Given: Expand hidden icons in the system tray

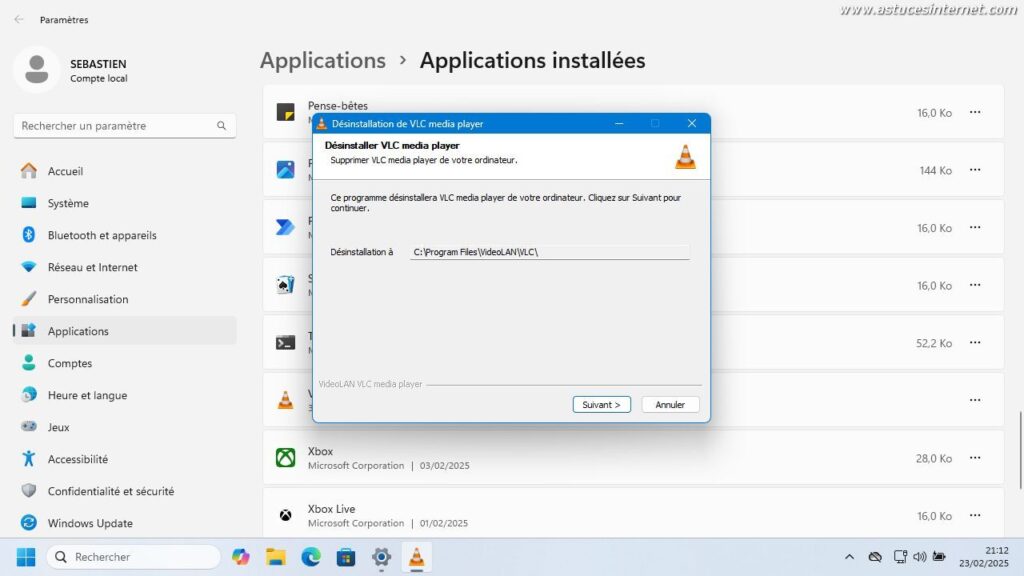Looking at the screenshot, I should (849, 557).
